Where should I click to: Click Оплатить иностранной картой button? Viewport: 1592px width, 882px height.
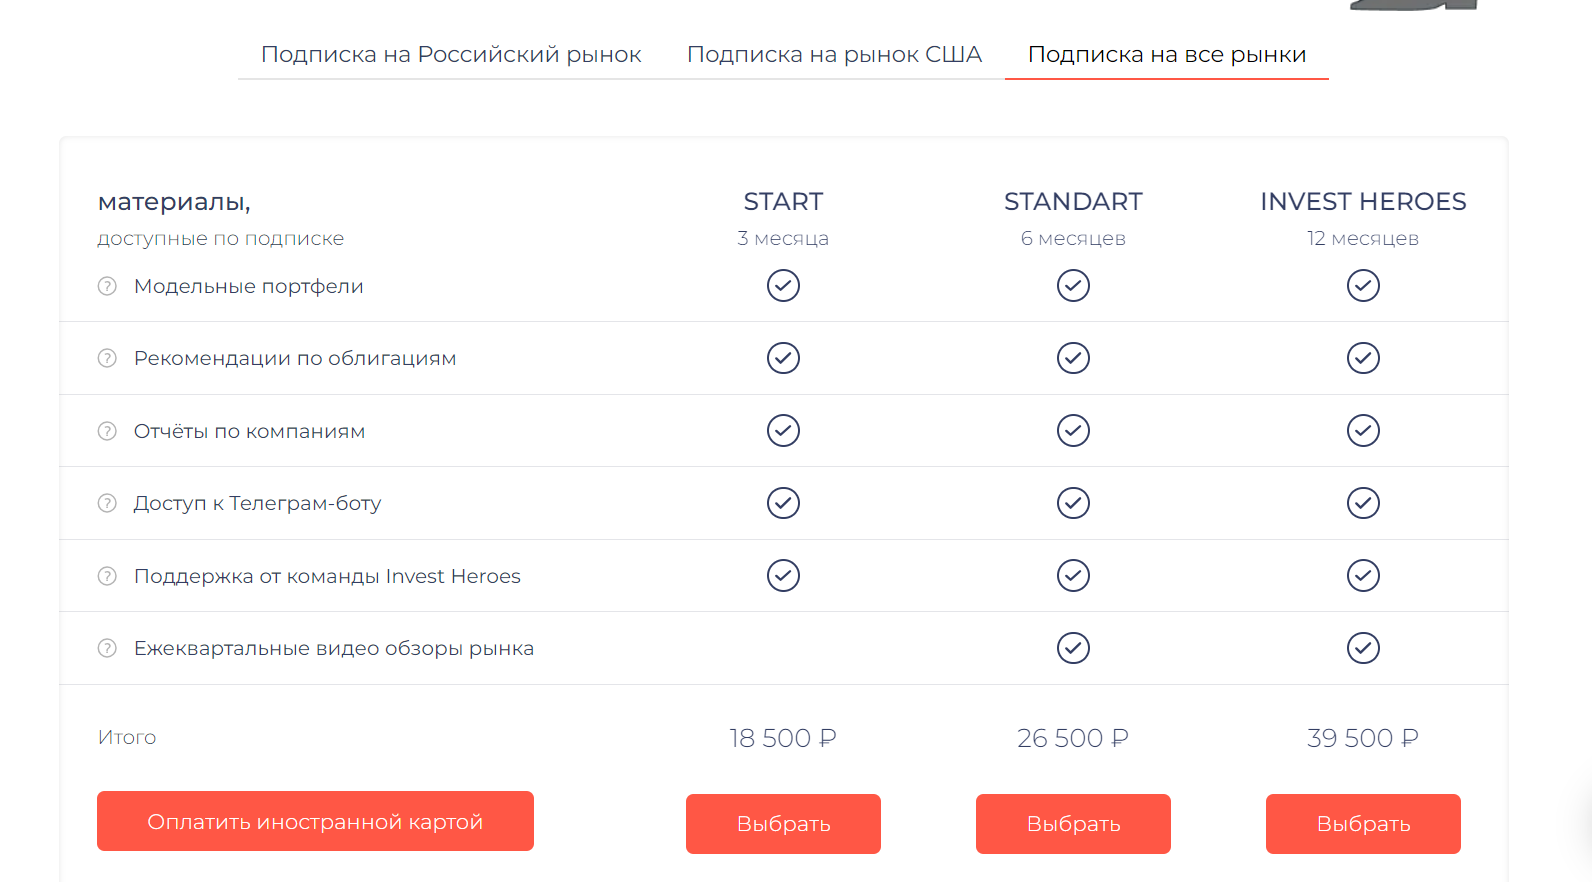coord(315,821)
